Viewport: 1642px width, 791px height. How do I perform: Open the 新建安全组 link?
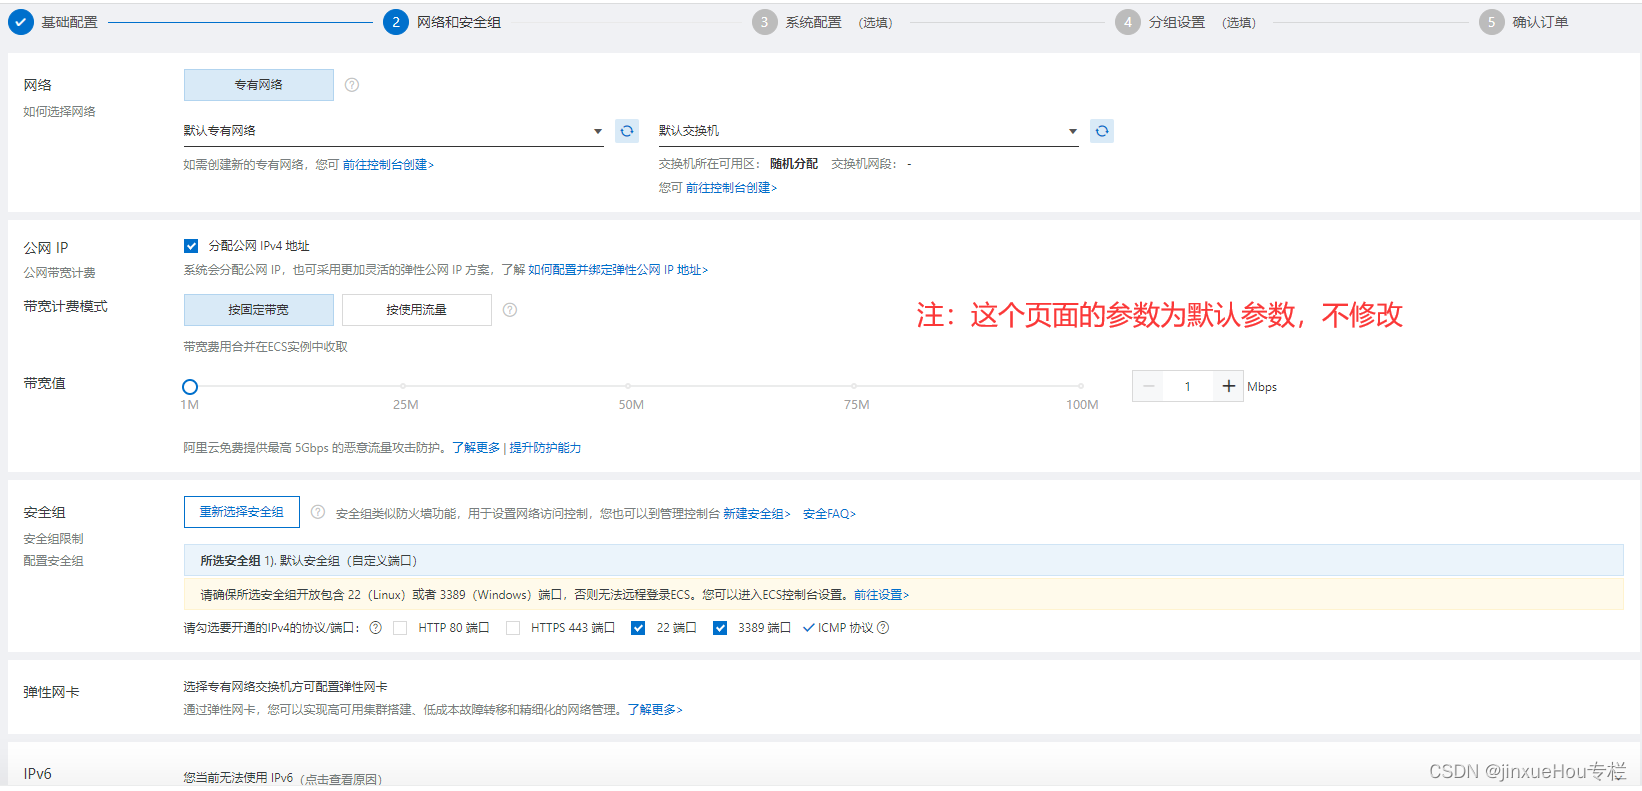click(757, 514)
